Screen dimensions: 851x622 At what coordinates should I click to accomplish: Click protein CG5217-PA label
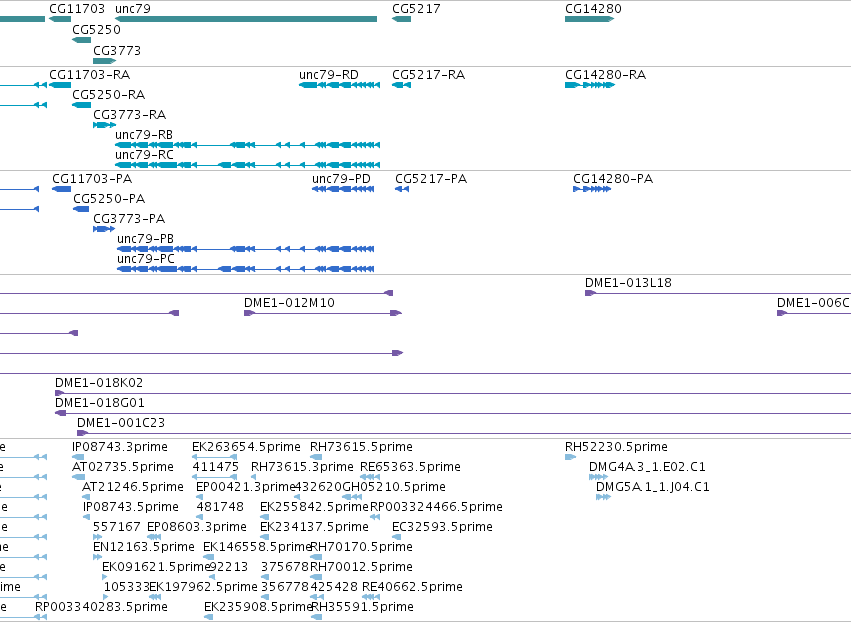pyautogui.click(x=431, y=179)
